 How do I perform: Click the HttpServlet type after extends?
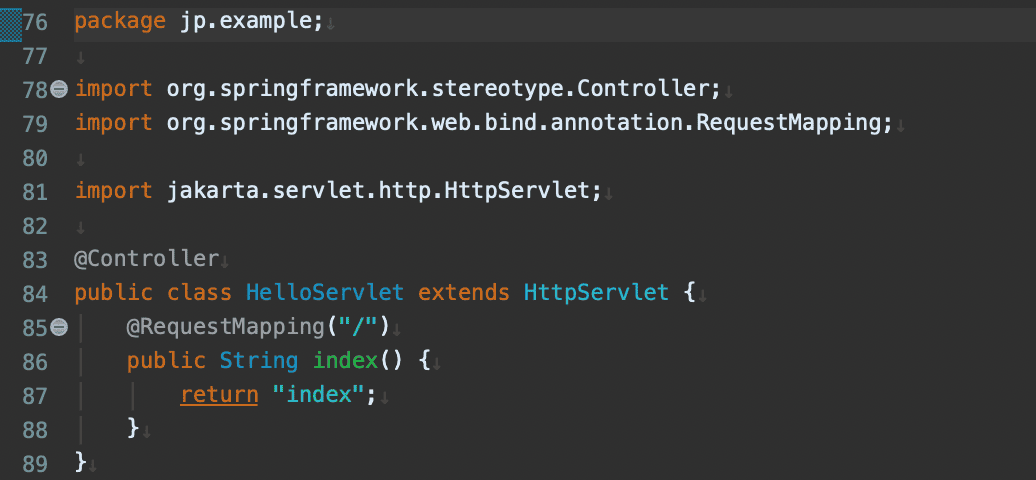596,292
